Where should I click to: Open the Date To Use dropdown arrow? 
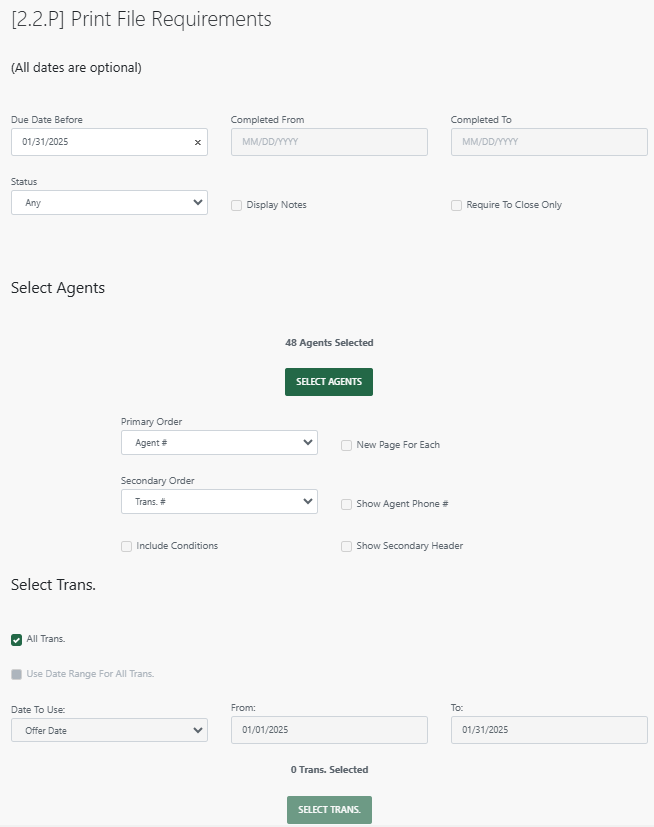click(197, 730)
